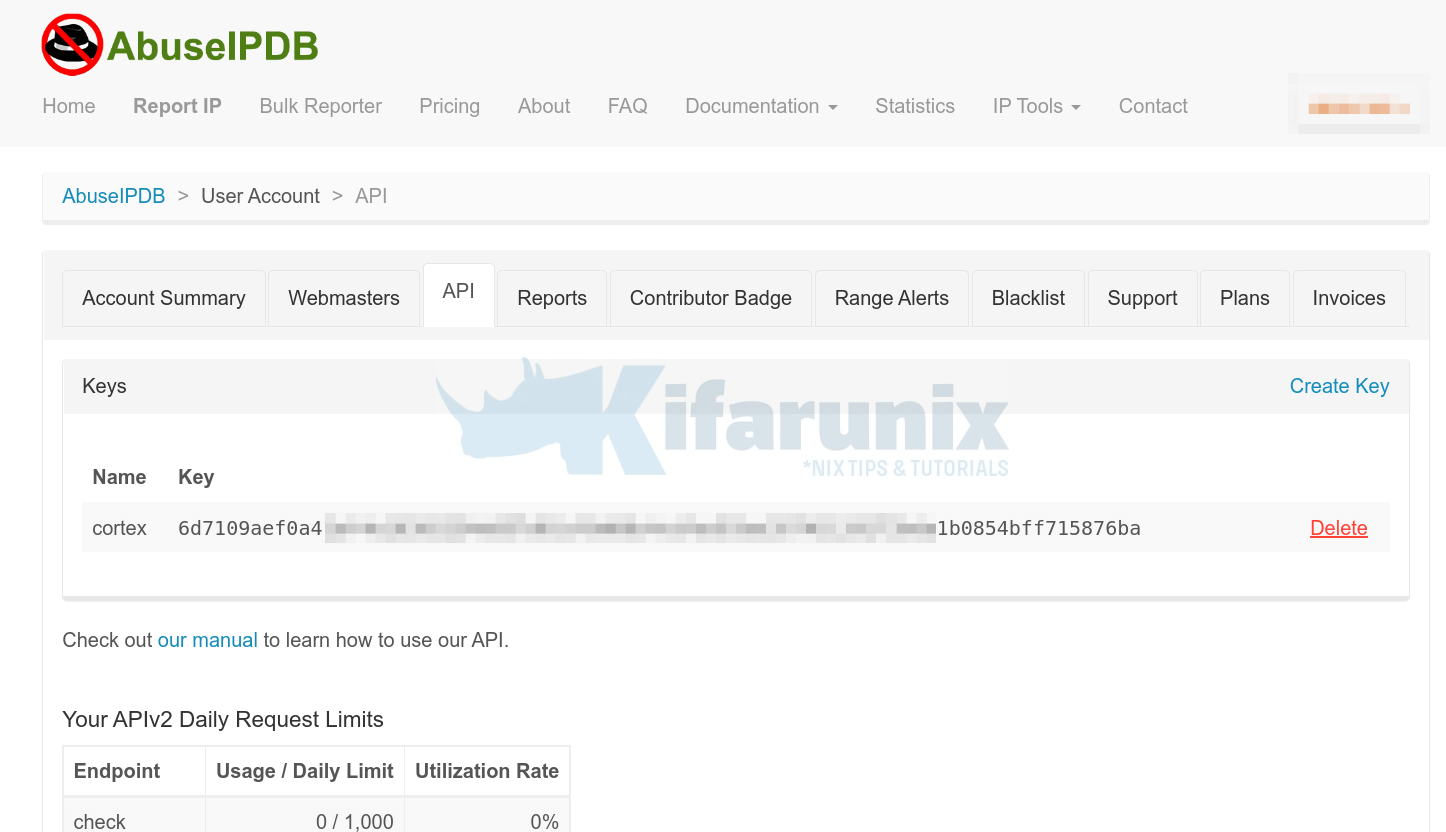Image resolution: width=1446 pixels, height=832 pixels.
Task: Switch to the Support tab
Action: point(1143,298)
